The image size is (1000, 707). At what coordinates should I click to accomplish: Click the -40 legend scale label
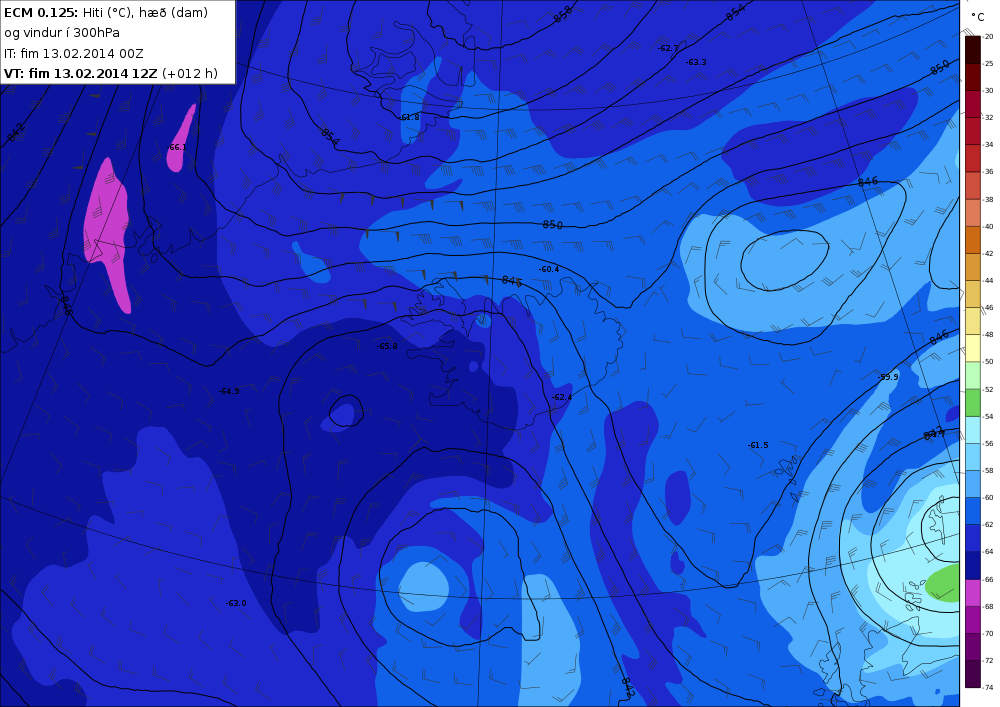point(988,226)
